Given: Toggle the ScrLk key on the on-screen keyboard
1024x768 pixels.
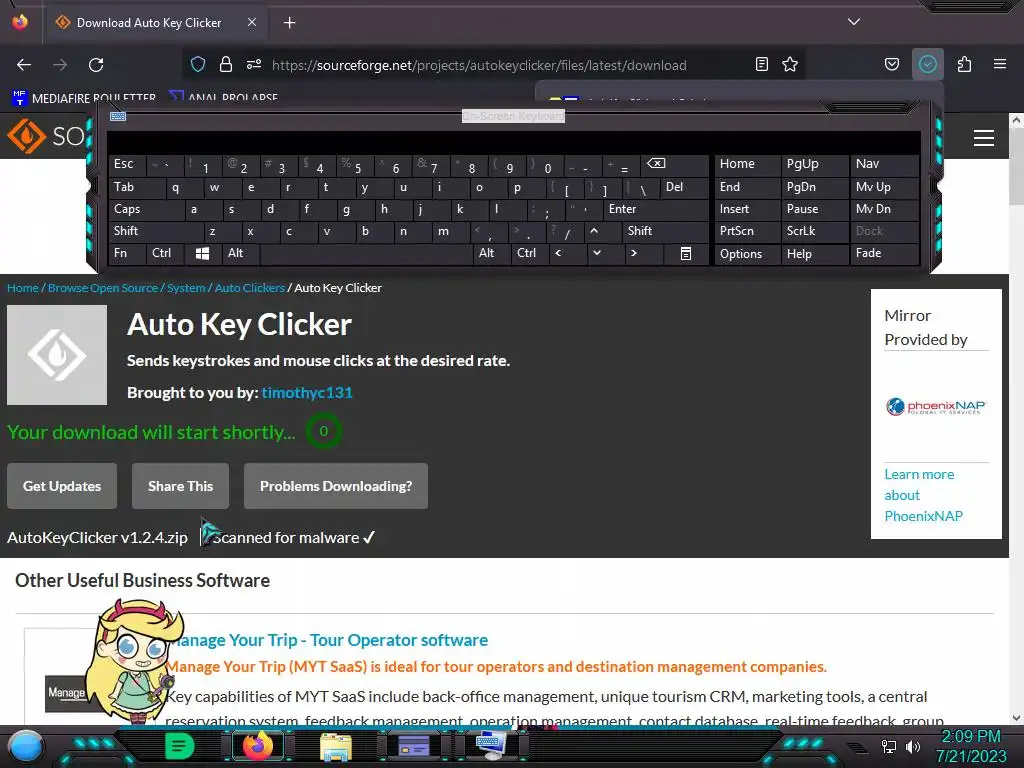Looking at the screenshot, I should click(x=814, y=231).
